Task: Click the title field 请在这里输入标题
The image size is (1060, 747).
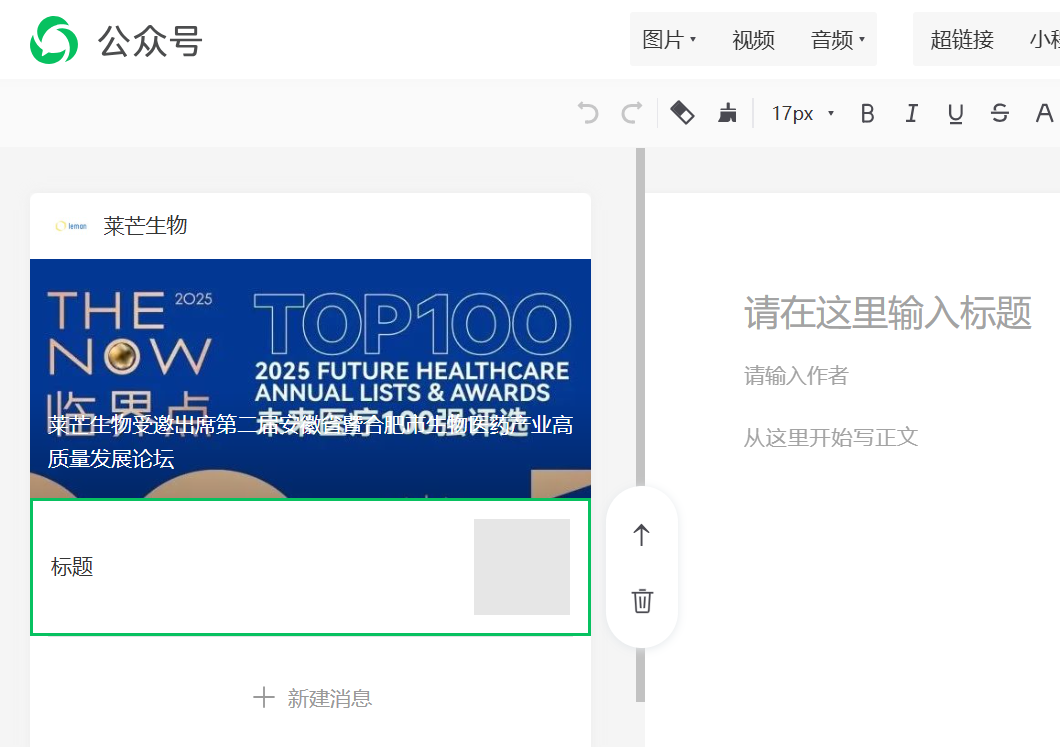Action: click(888, 312)
